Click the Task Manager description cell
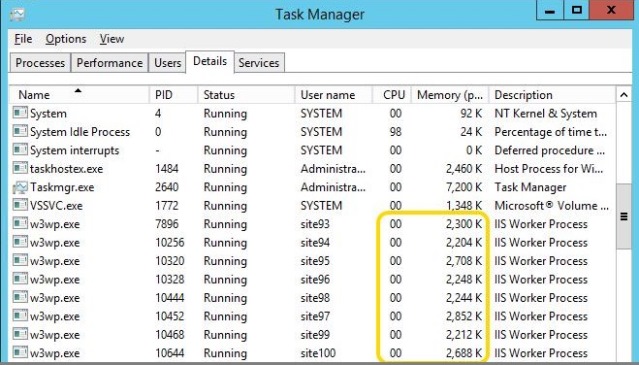Image resolution: width=639 pixels, height=365 pixels. (x=530, y=187)
